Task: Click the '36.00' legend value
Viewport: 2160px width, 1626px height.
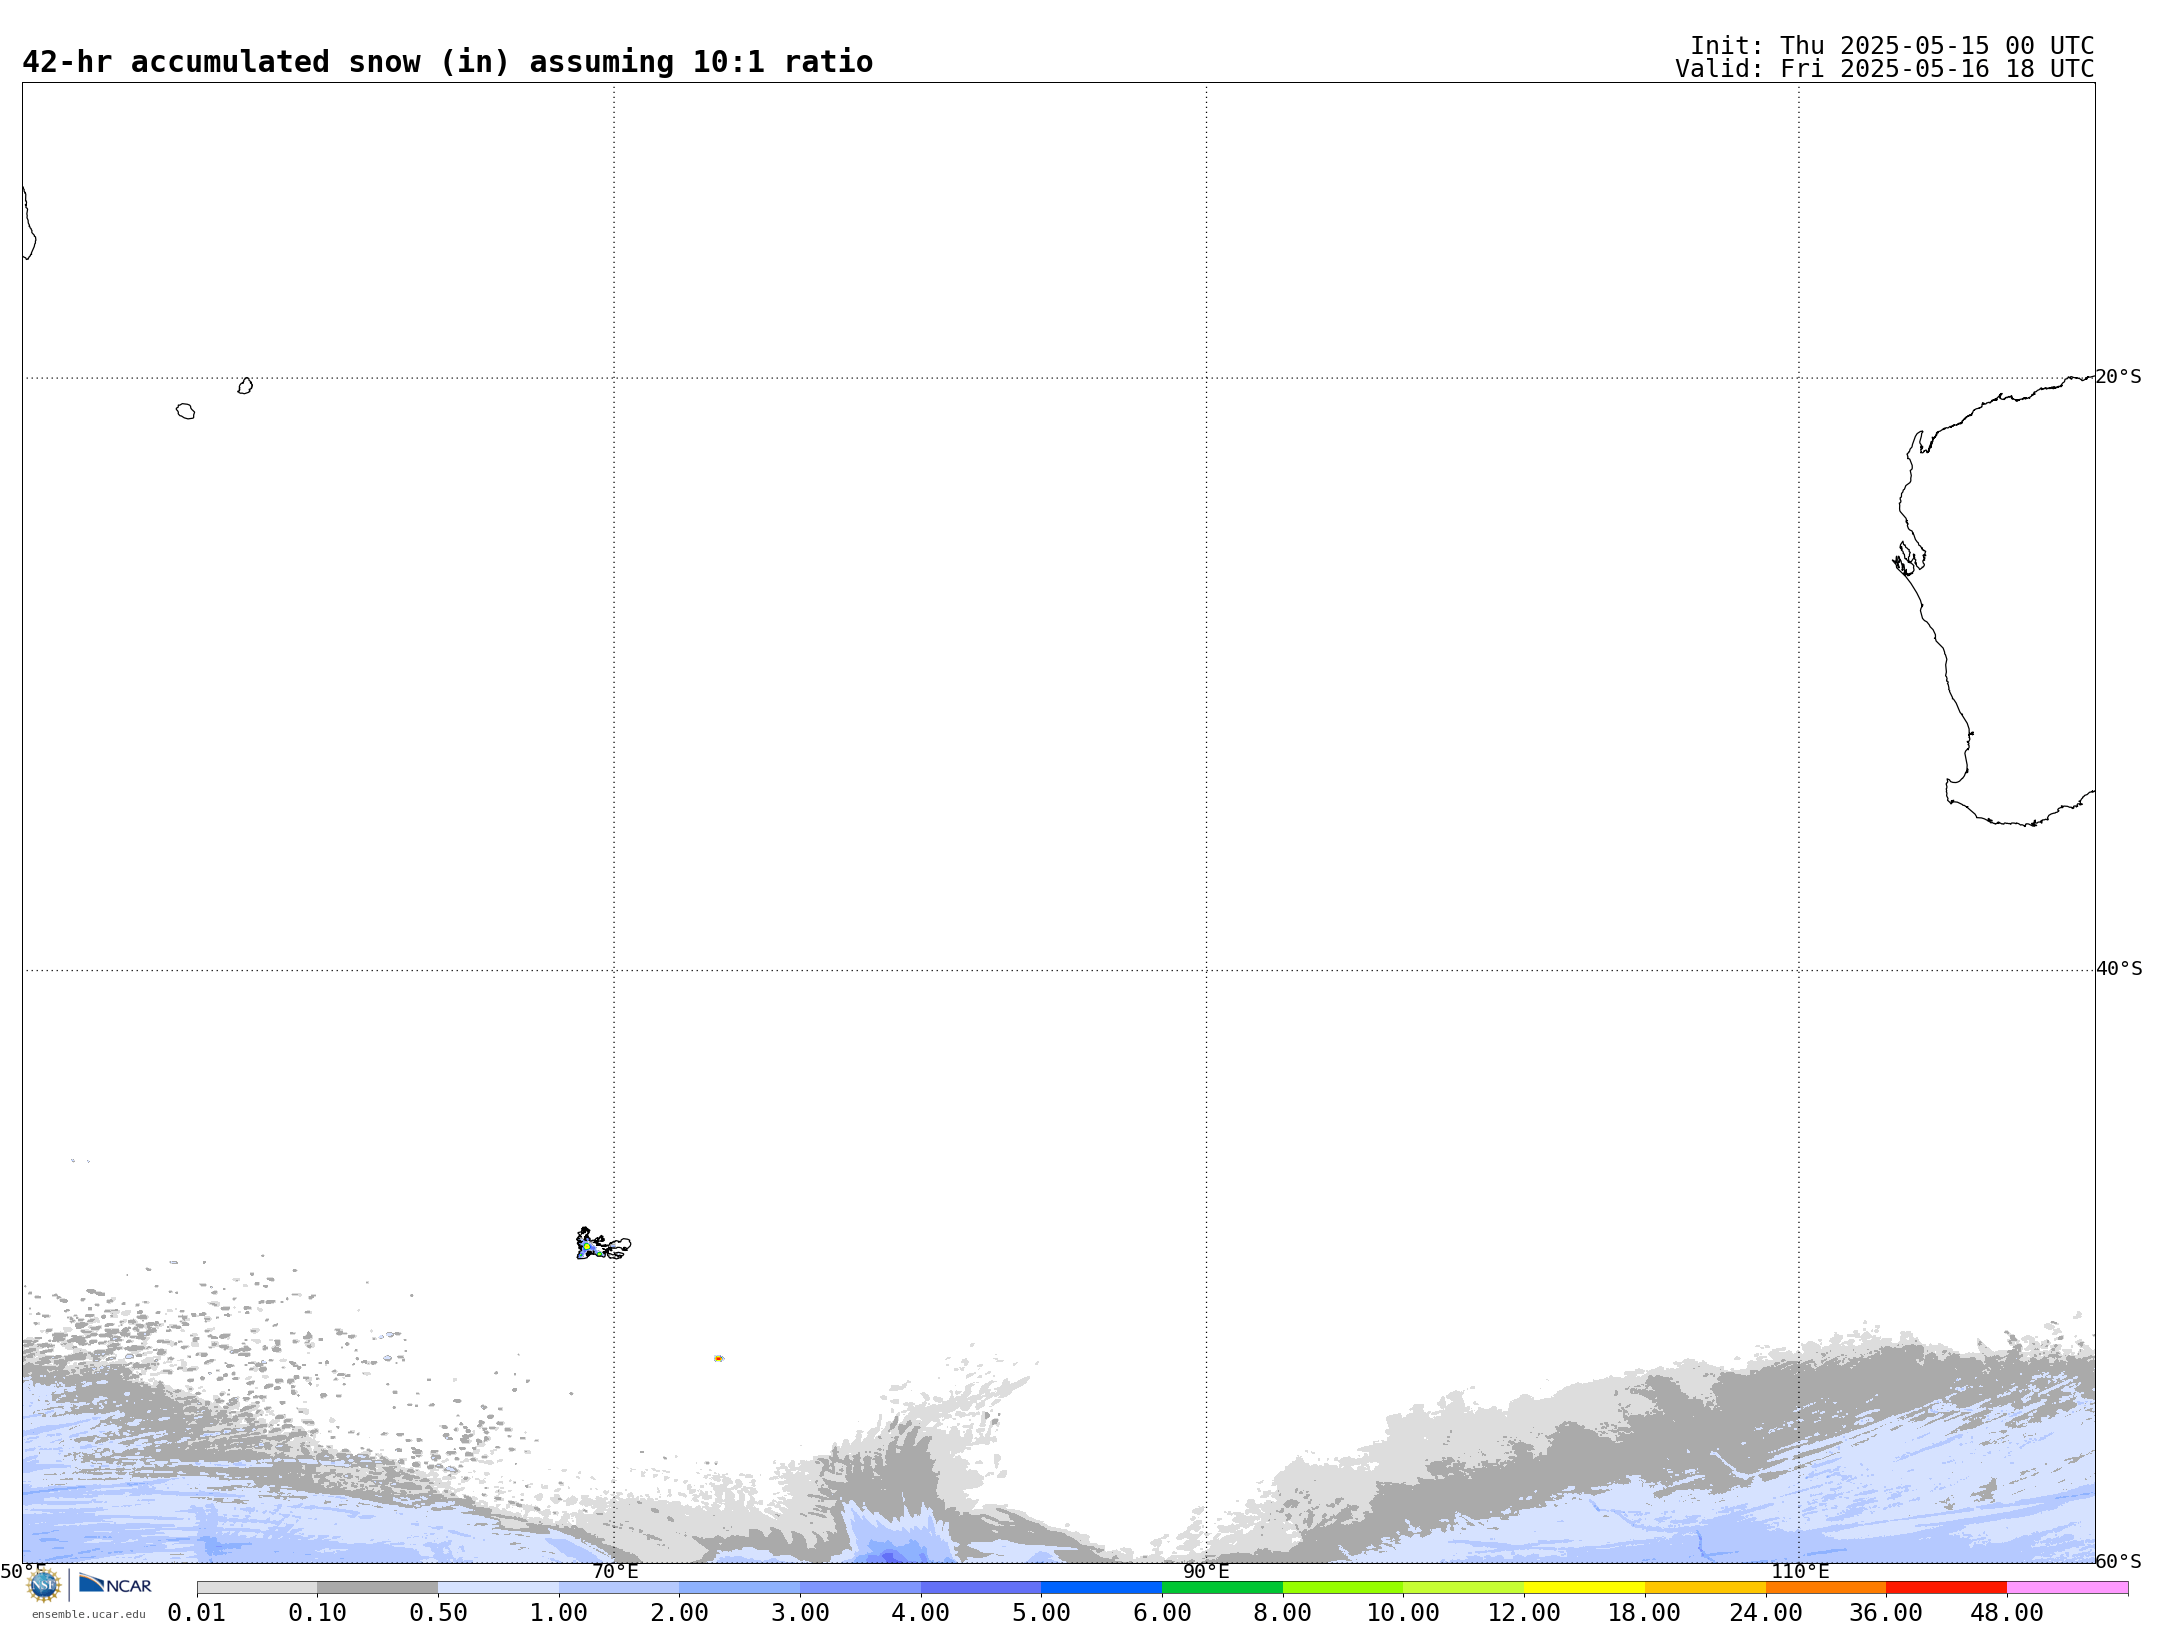Action: [x=1886, y=1613]
